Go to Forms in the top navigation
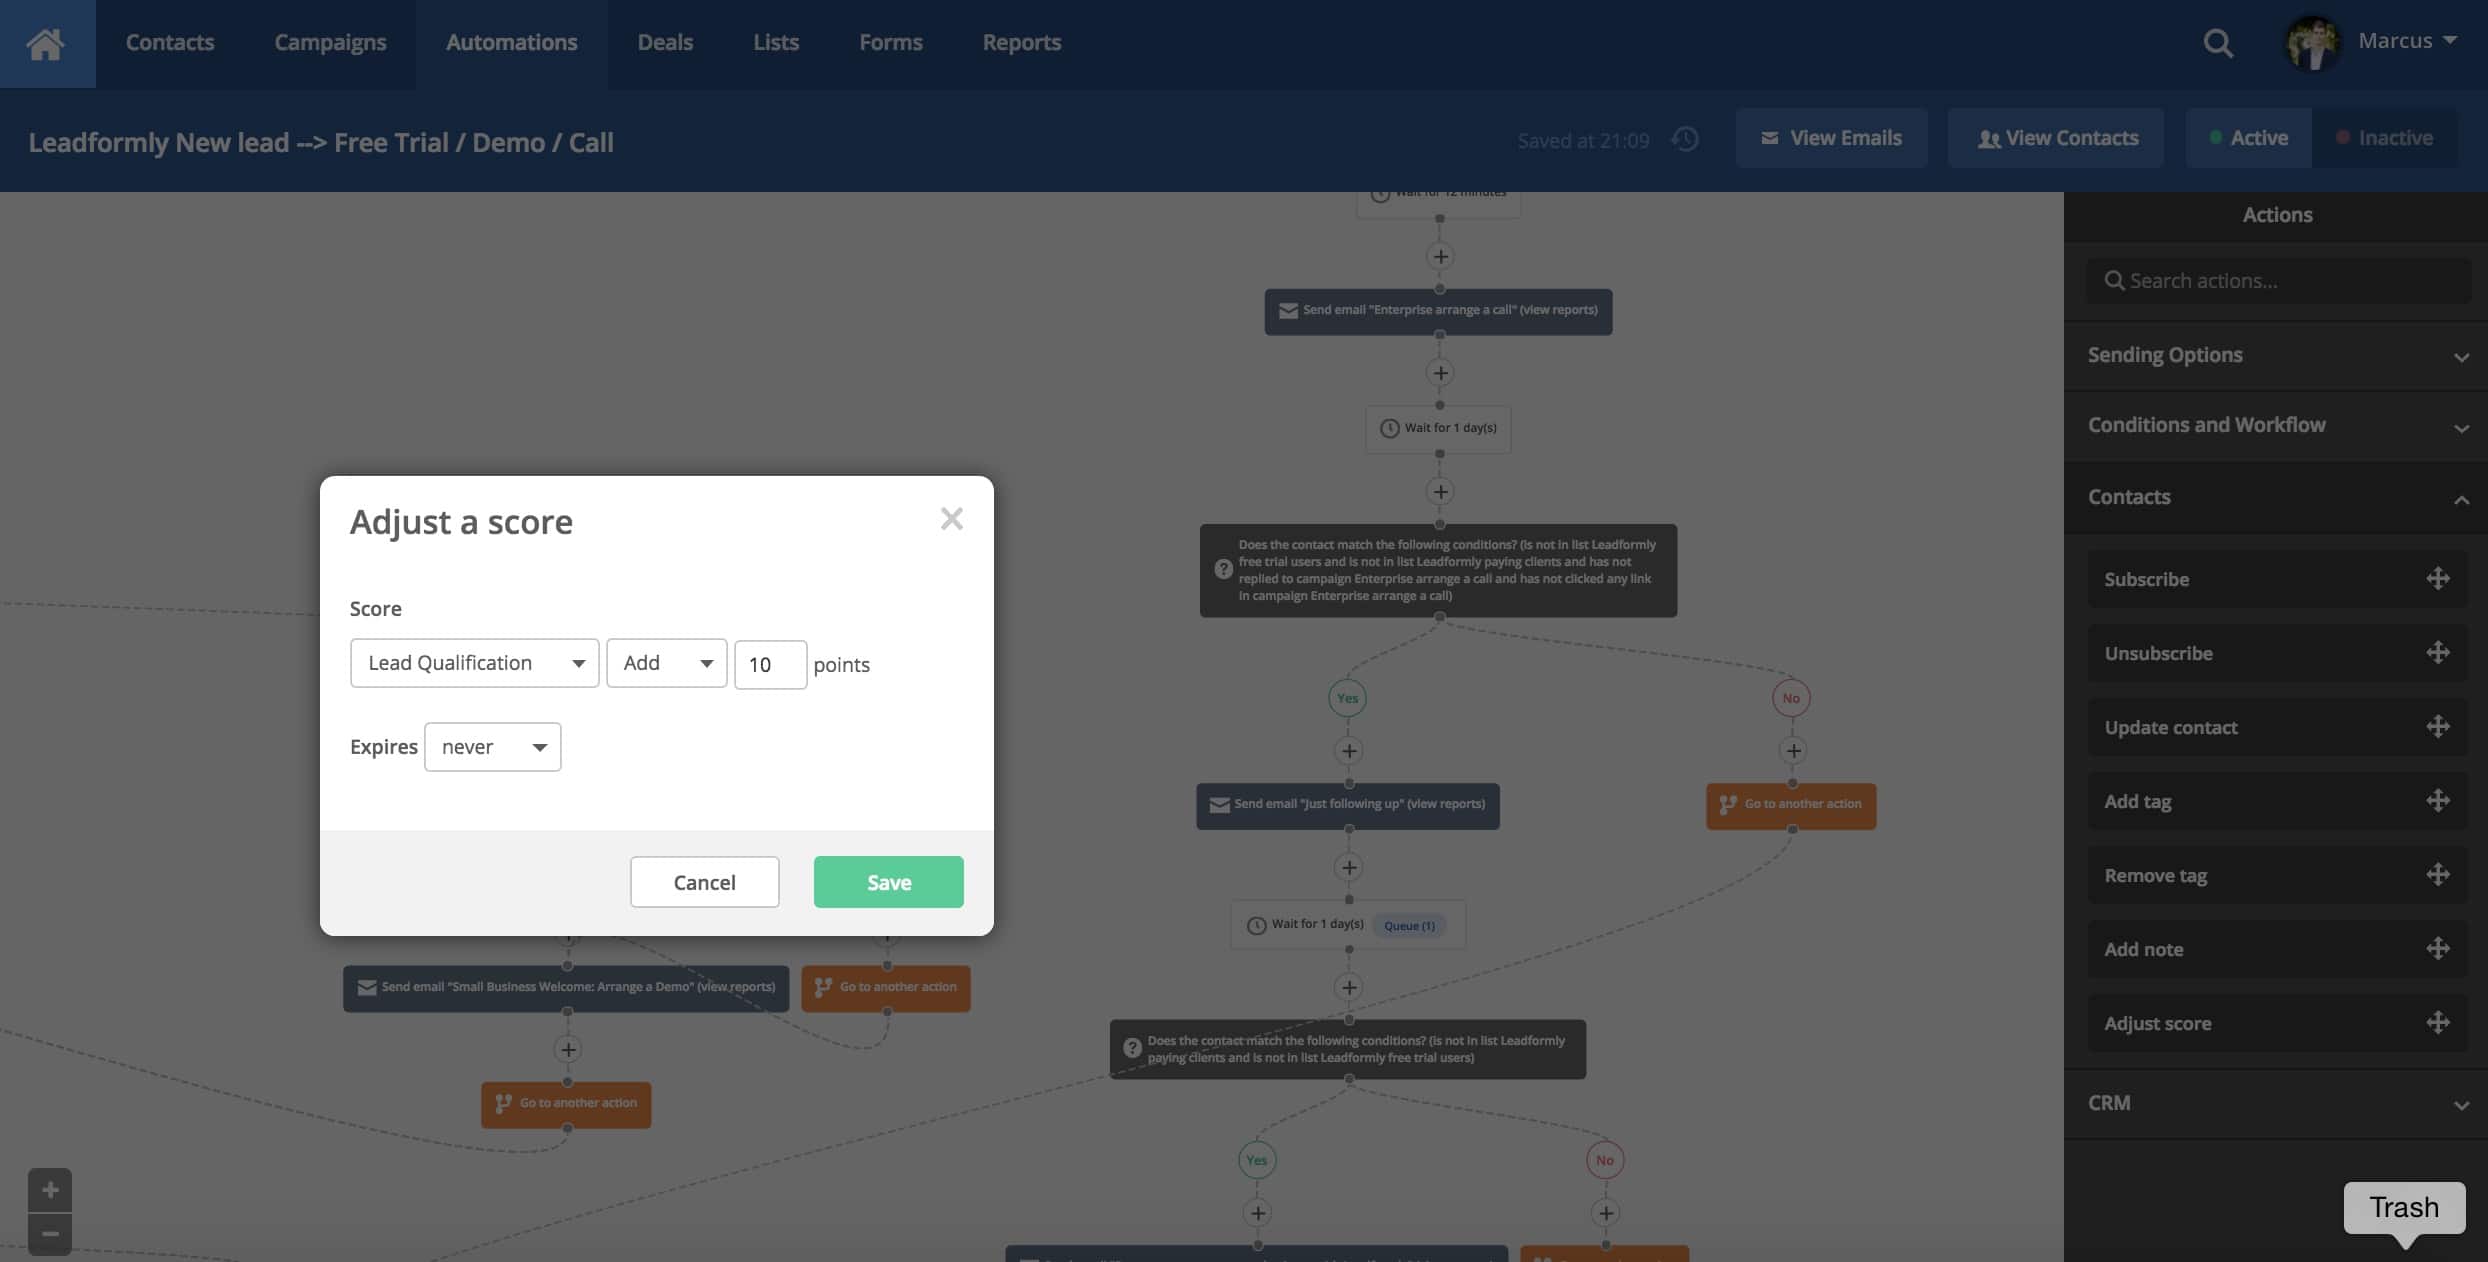2488x1262 pixels. click(891, 43)
